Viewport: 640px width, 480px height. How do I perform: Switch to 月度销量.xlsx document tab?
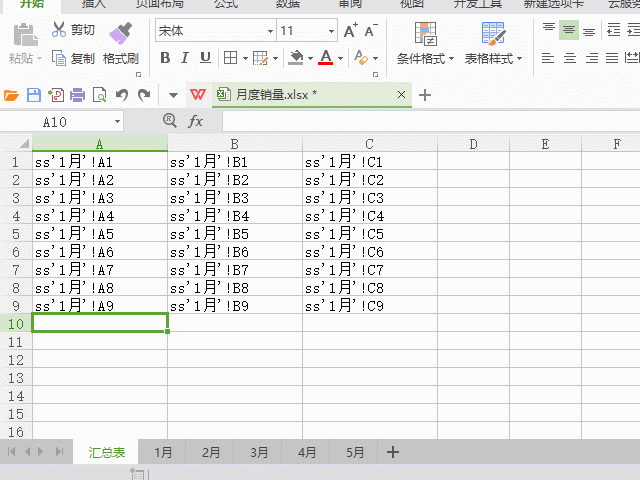point(312,95)
